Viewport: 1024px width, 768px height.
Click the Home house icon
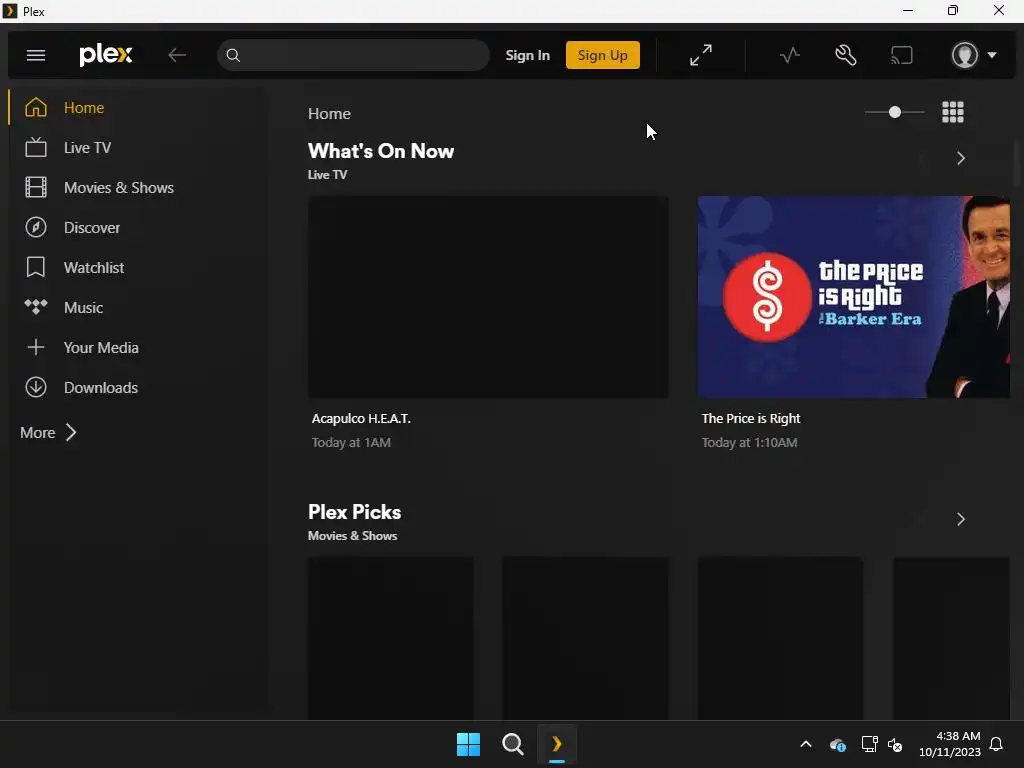[36, 107]
